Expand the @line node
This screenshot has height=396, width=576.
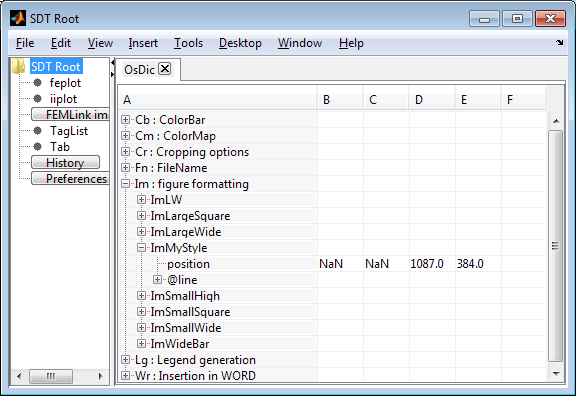click(x=157, y=280)
